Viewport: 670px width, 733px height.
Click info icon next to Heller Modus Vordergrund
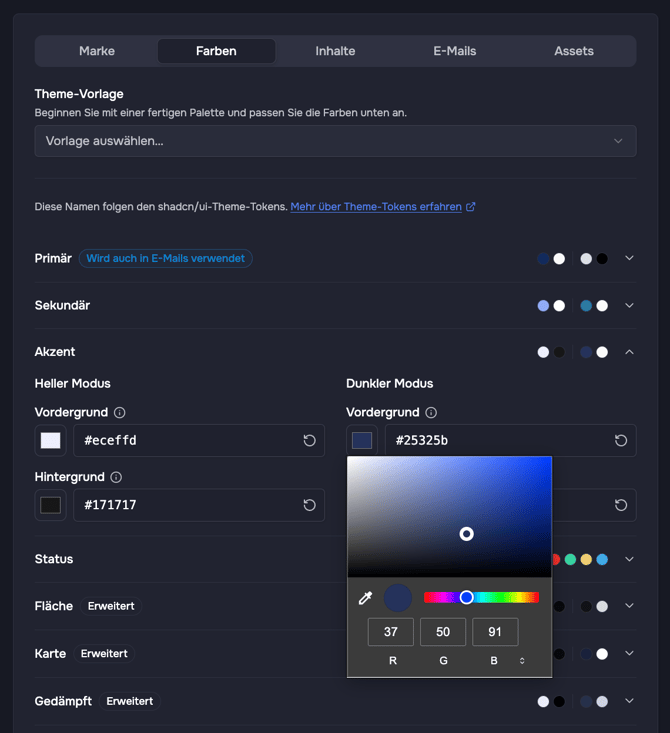tap(120, 412)
